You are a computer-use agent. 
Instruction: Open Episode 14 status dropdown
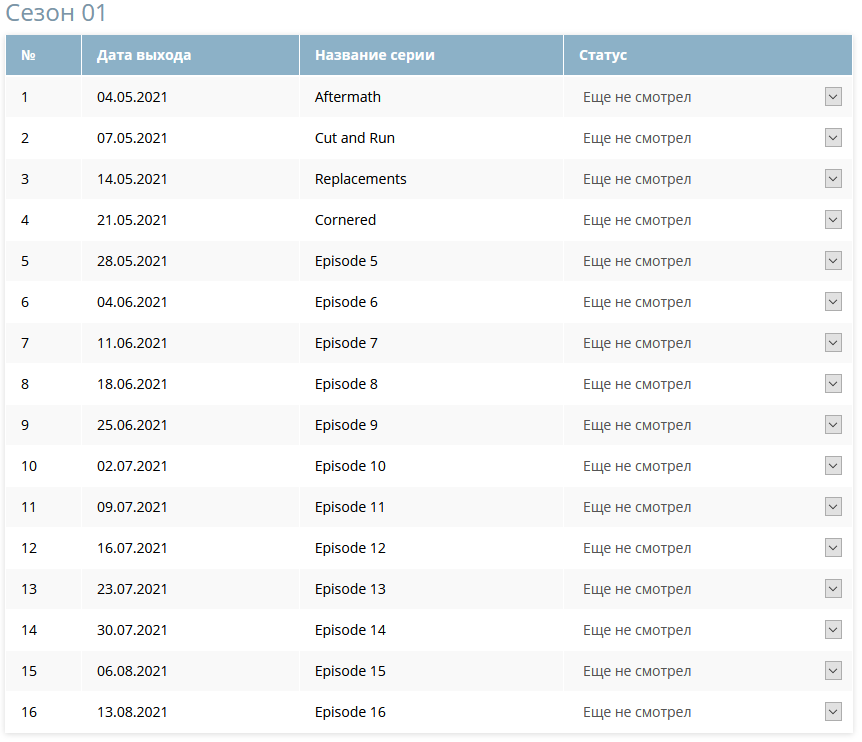(x=833, y=630)
